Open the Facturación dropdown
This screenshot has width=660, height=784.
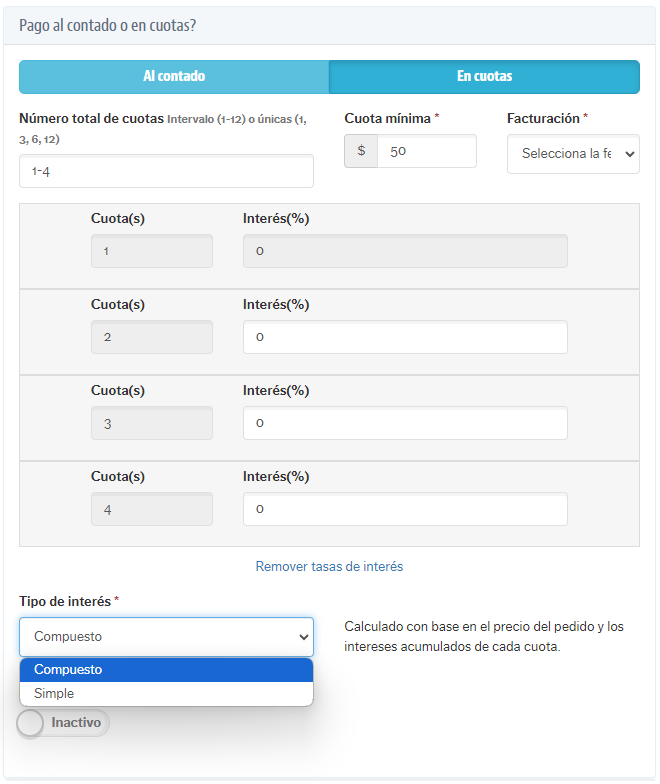(x=573, y=154)
